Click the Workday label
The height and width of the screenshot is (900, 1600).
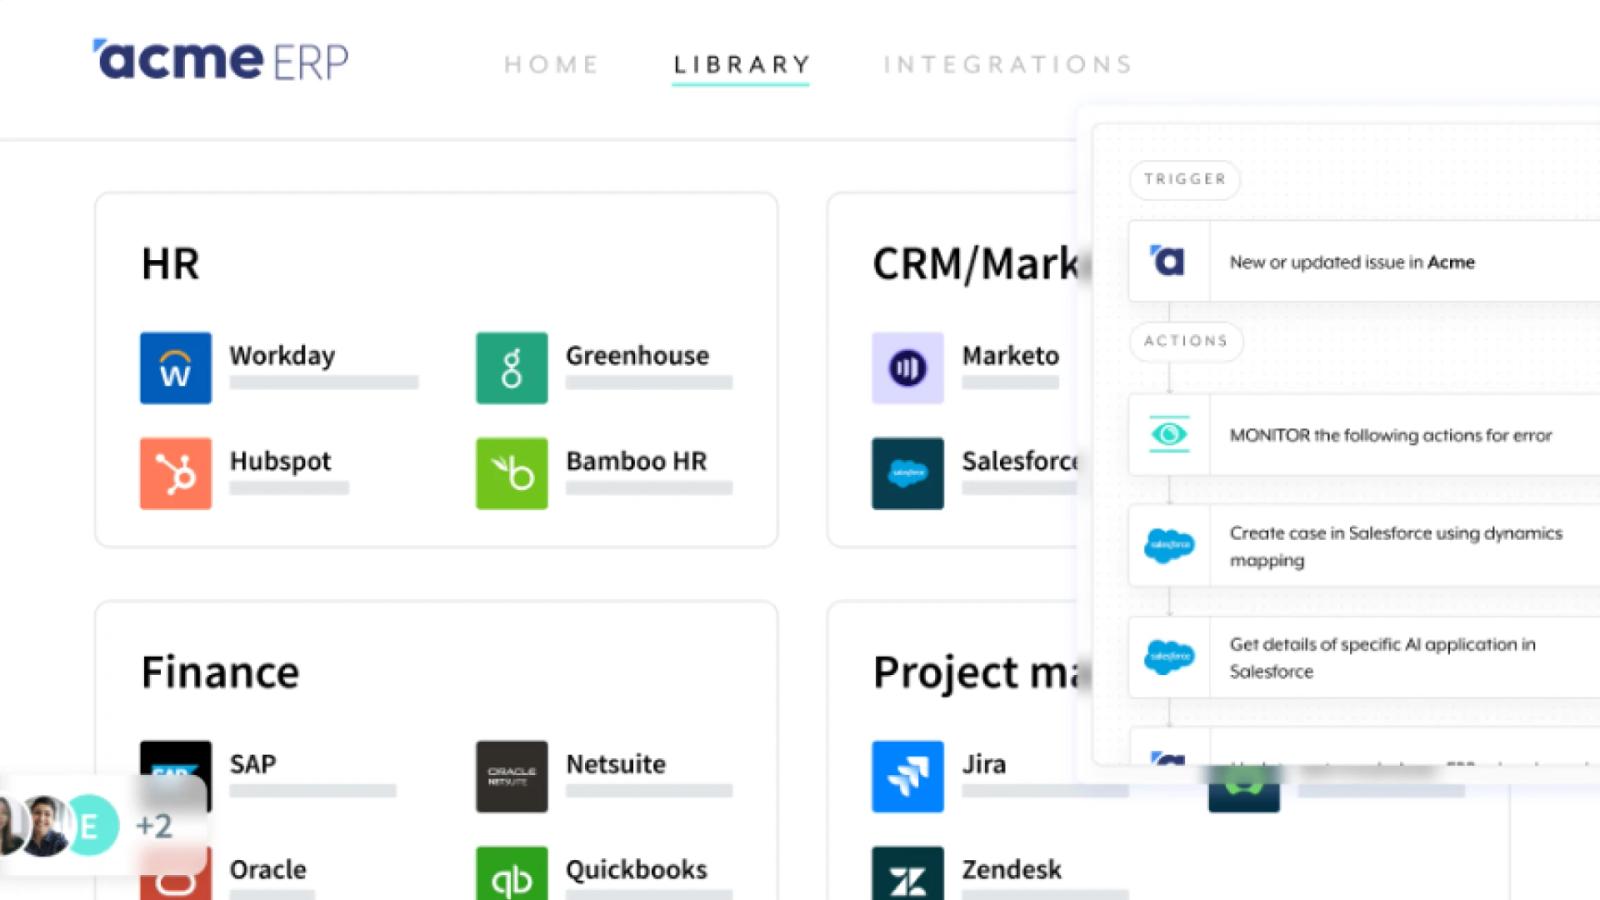282,356
